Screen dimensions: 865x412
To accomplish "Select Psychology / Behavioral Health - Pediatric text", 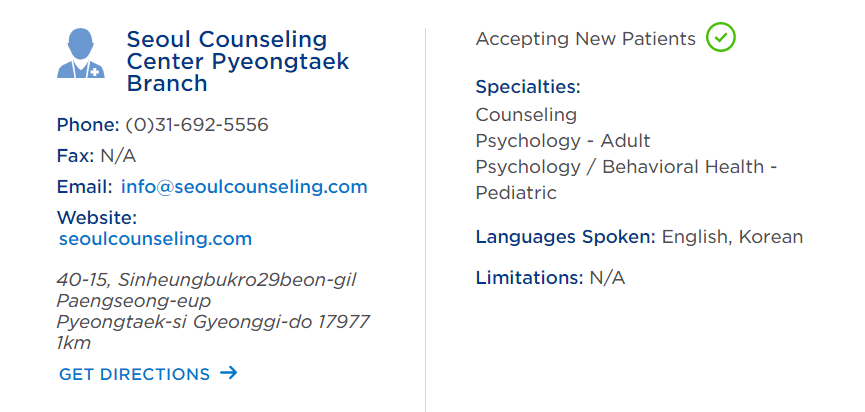I will coord(626,180).
